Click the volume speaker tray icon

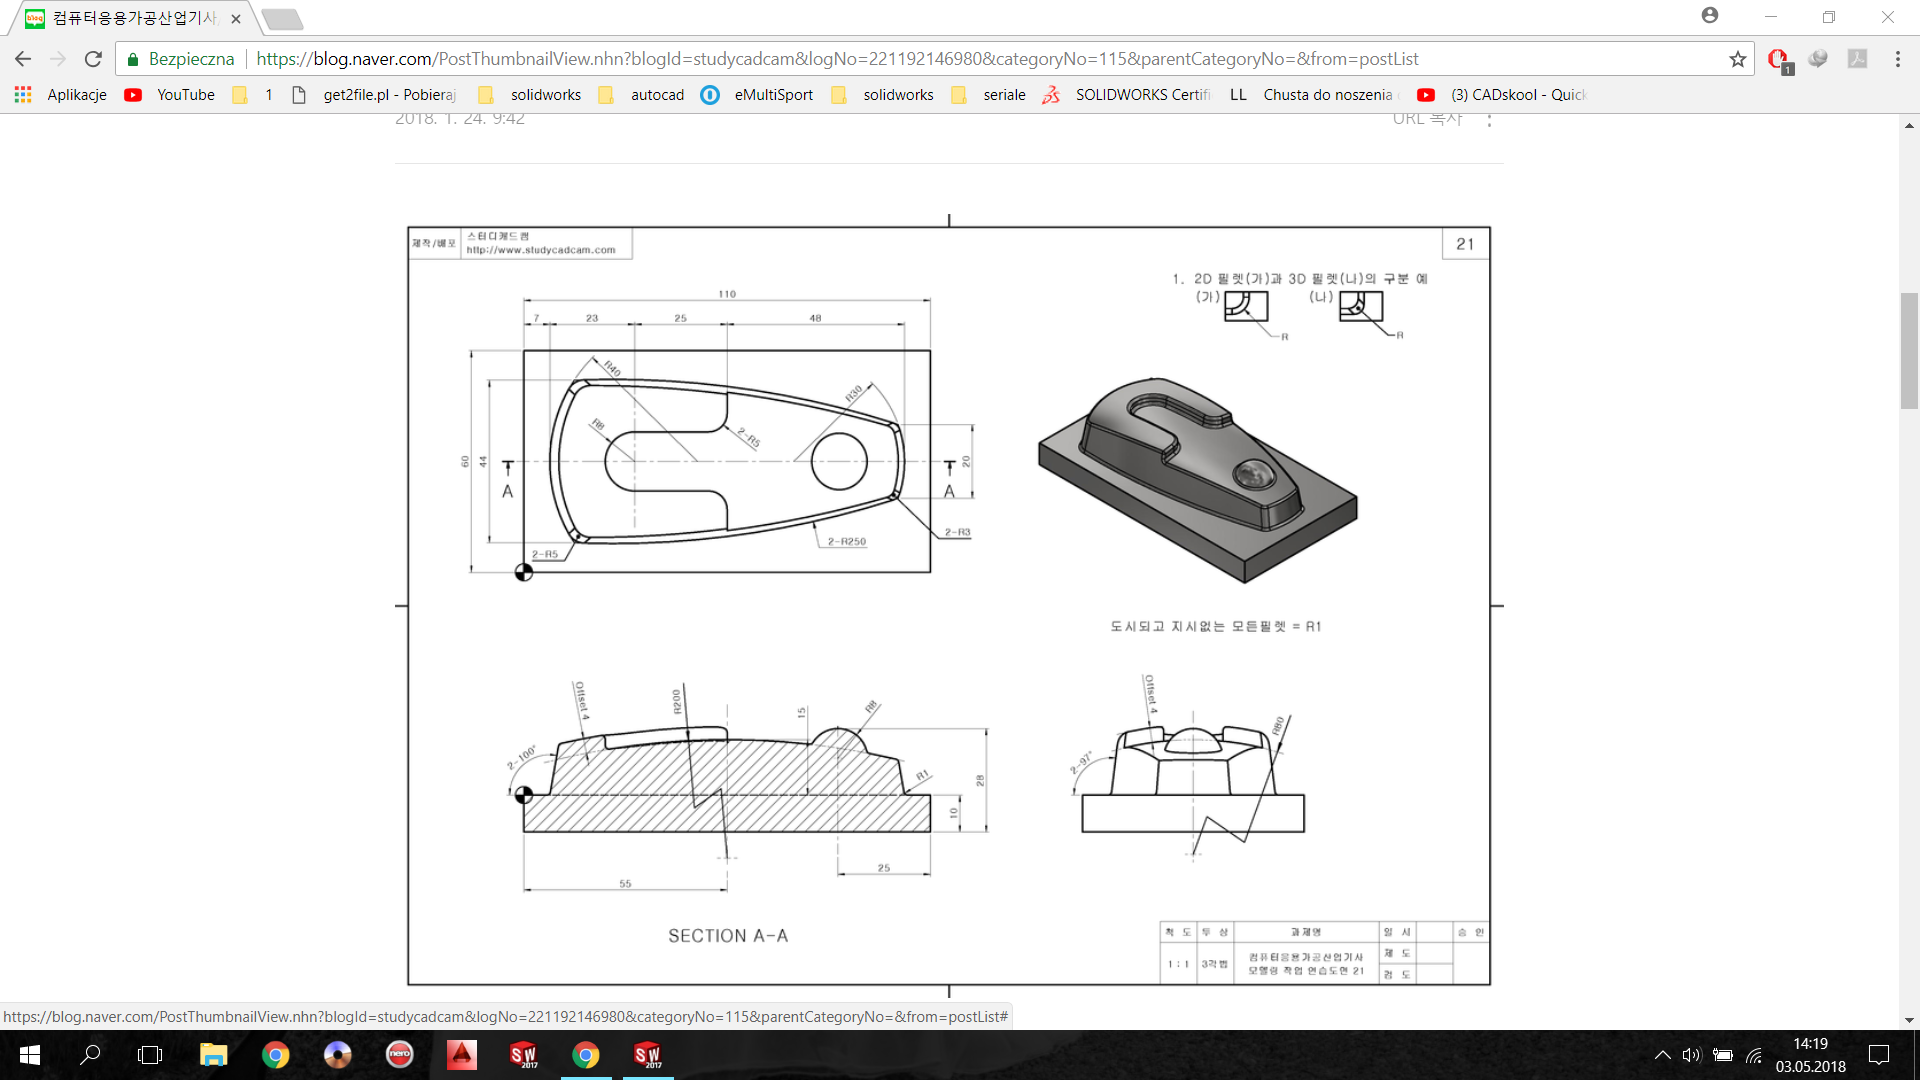[1691, 1055]
